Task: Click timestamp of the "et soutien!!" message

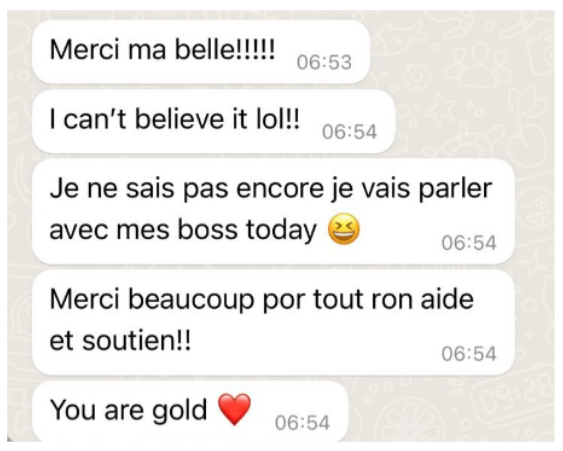Action: click(x=469, y=354)
